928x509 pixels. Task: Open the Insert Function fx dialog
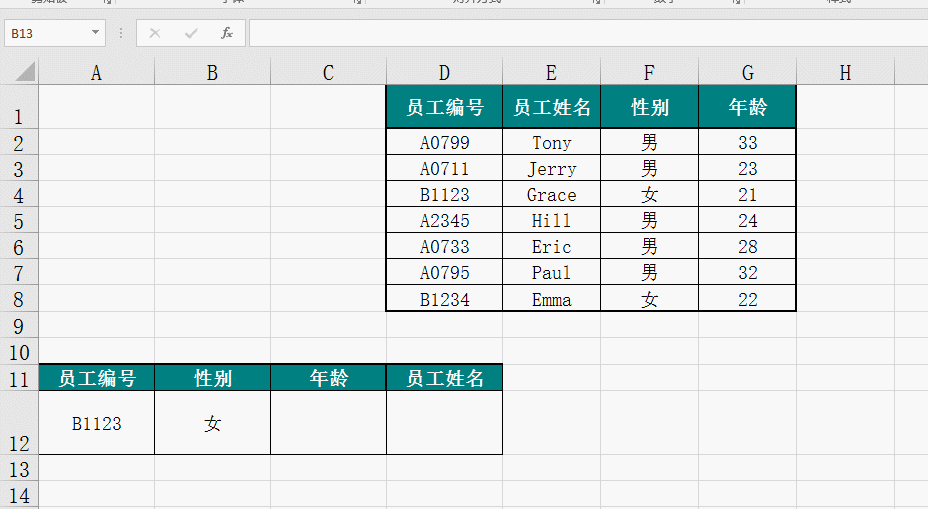(x=227, y=33)
